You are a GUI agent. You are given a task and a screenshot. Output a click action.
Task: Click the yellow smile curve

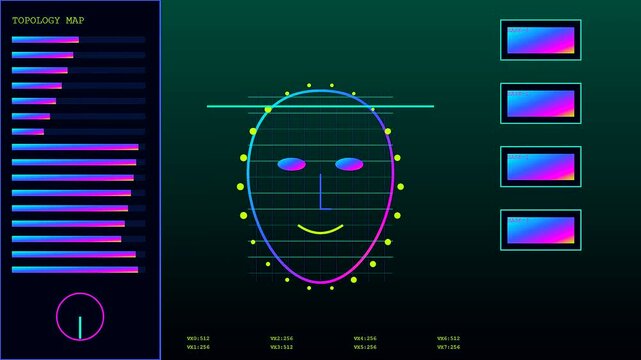320,229
